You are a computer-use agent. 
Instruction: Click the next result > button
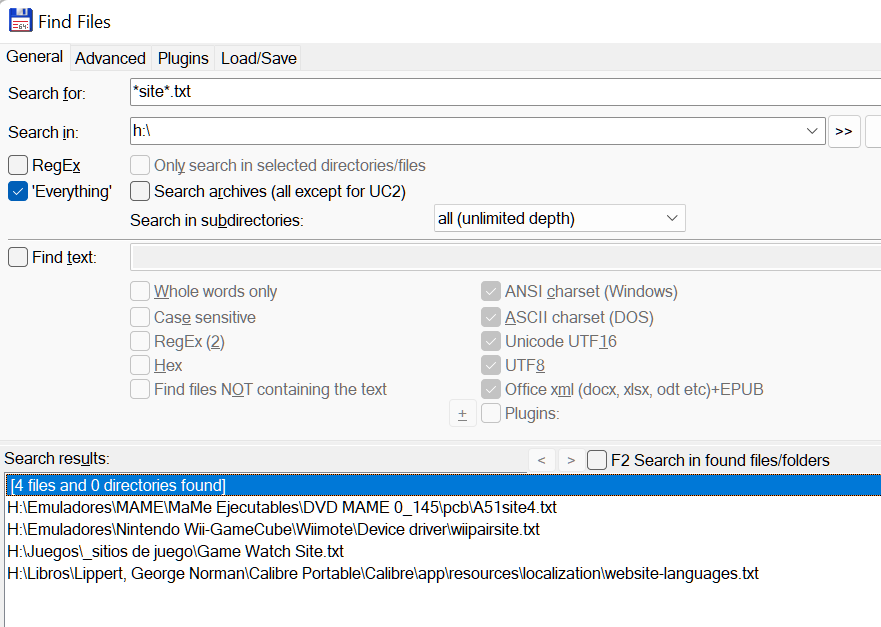(x=571, y=460)
